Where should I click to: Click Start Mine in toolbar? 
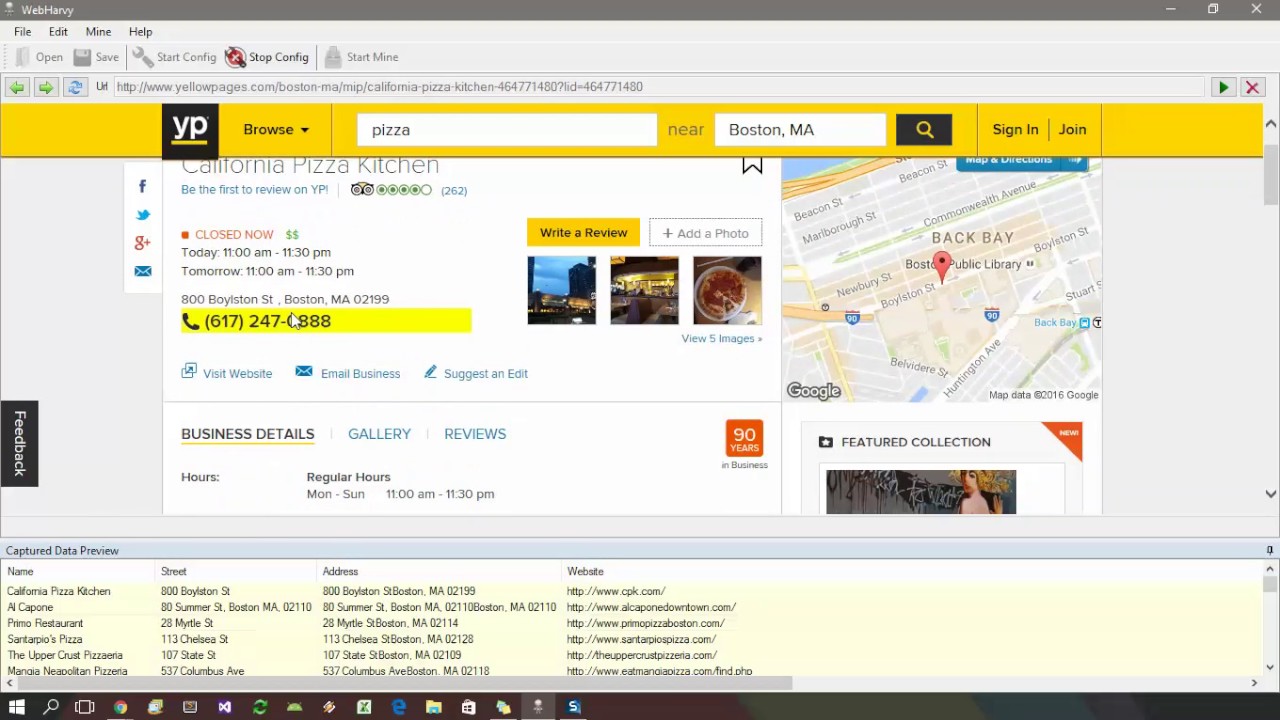tap(361, 57)
